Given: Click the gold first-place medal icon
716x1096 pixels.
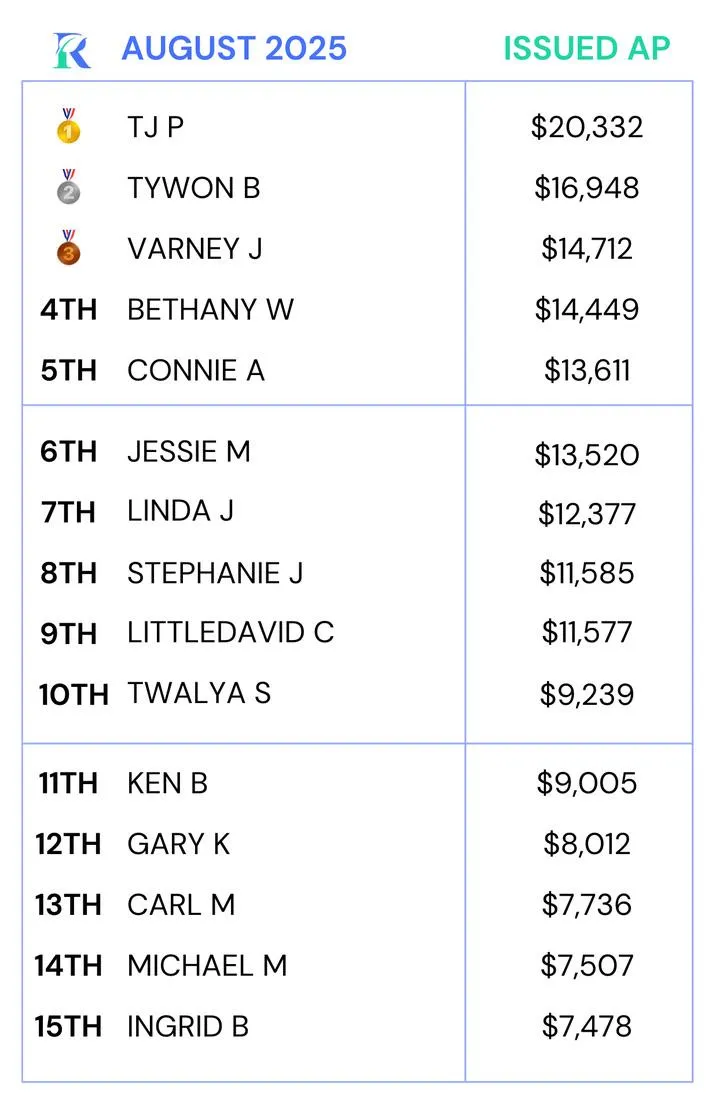Looking at the screenshot, I should point(69,126).
